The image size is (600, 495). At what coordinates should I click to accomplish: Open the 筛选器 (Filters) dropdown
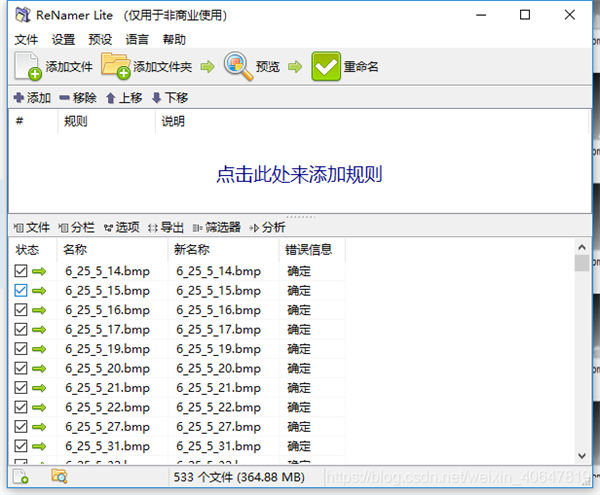pyautogui.click(x=216, y=227)
